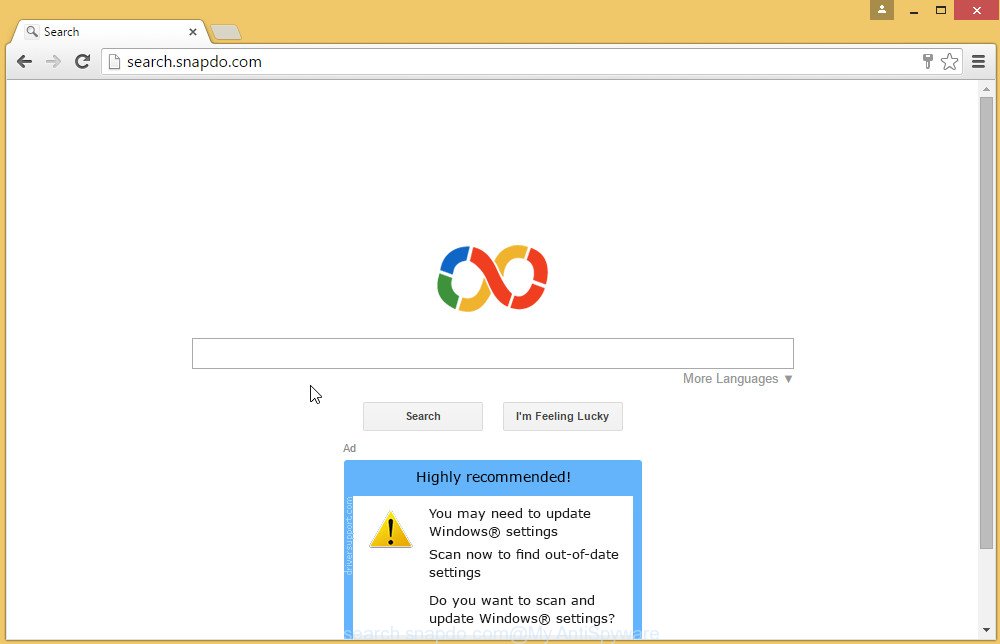1000x644 pixels.
Task: Click the Highly recommended! ad header
Action: click(x=493, y=477)
